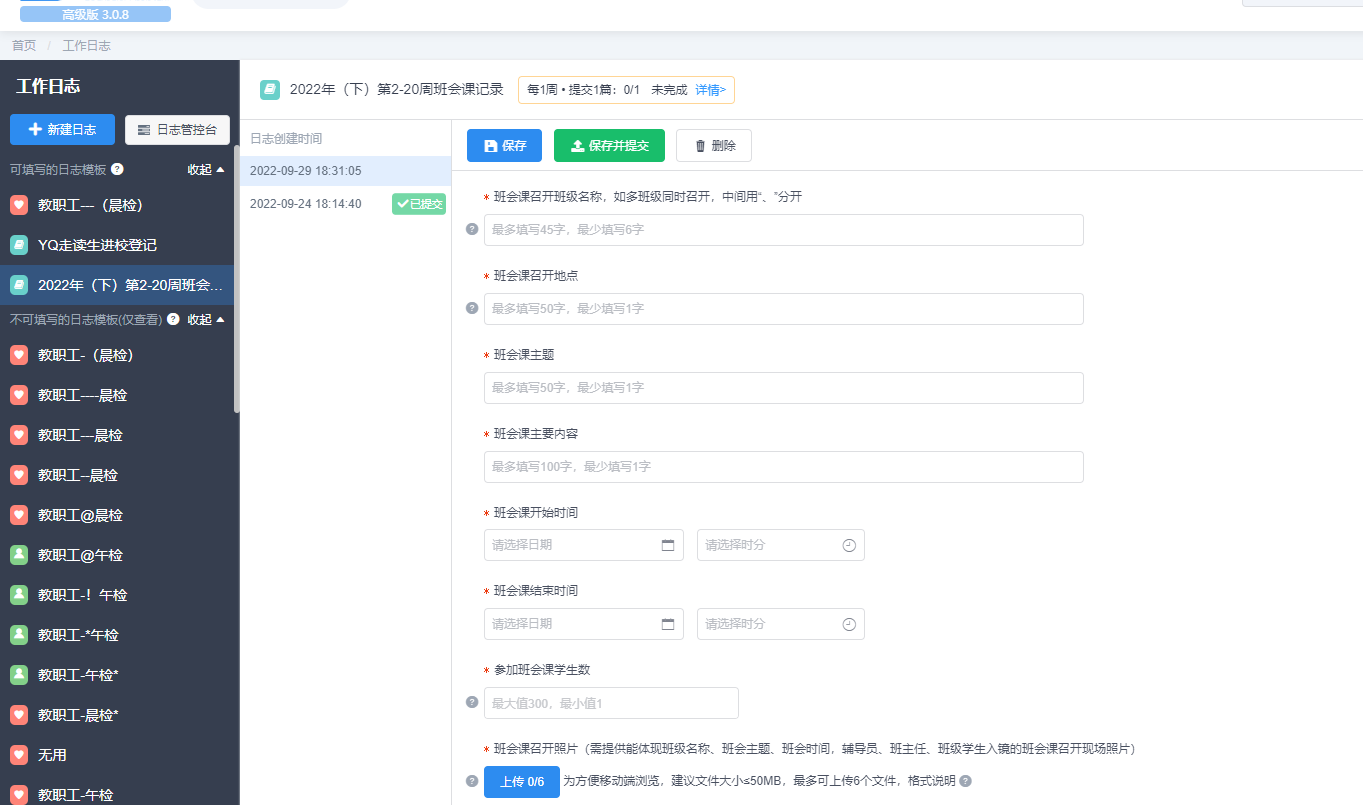Click help icon beside 参加班会课学生数 field
This screenshot has width=1363, height=805.
tap(472, 702)
